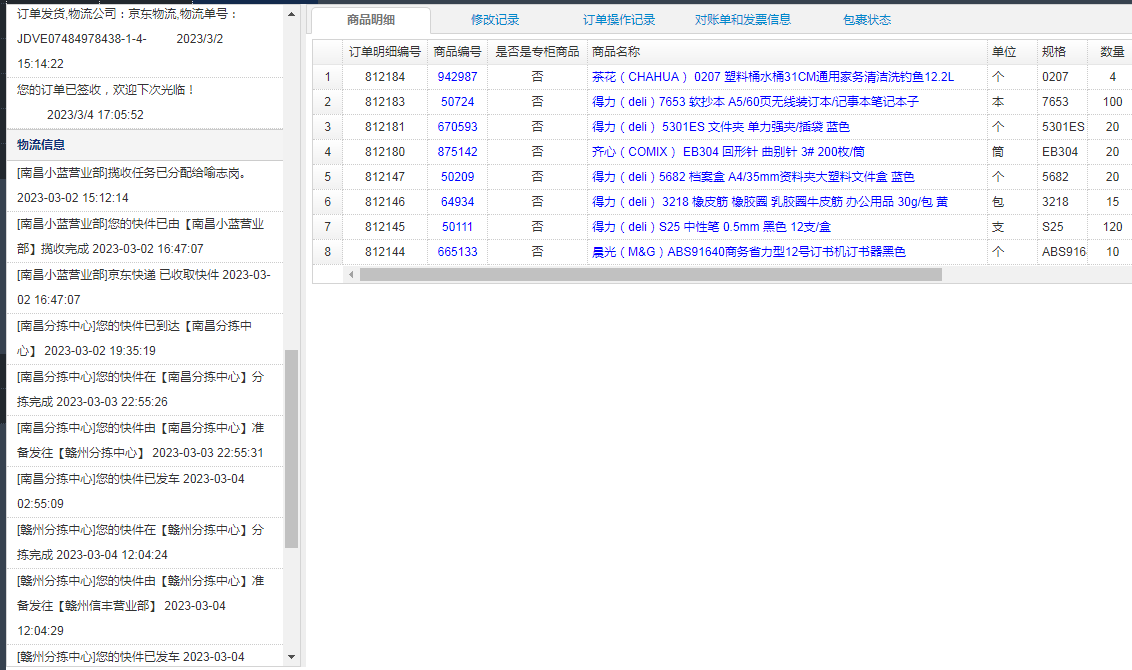This screenshot has height=670, width=1132.
Task: Click the 是否是专柜商品 column header
Action: point(537,52)
